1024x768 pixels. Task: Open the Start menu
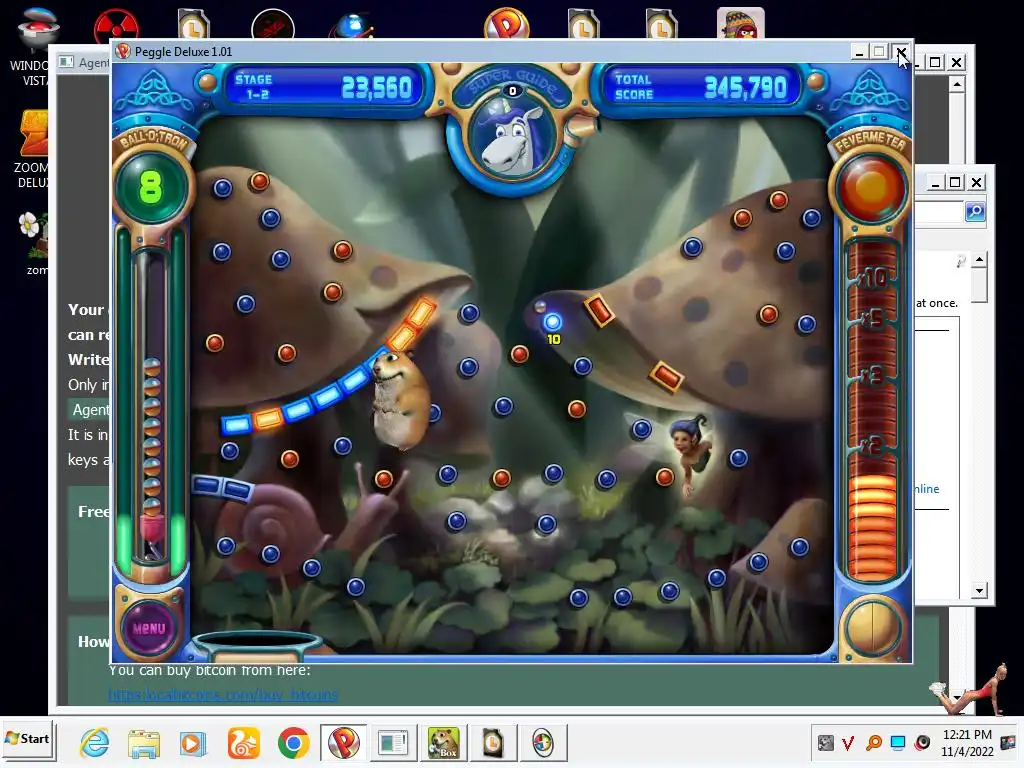coord(27,739)
